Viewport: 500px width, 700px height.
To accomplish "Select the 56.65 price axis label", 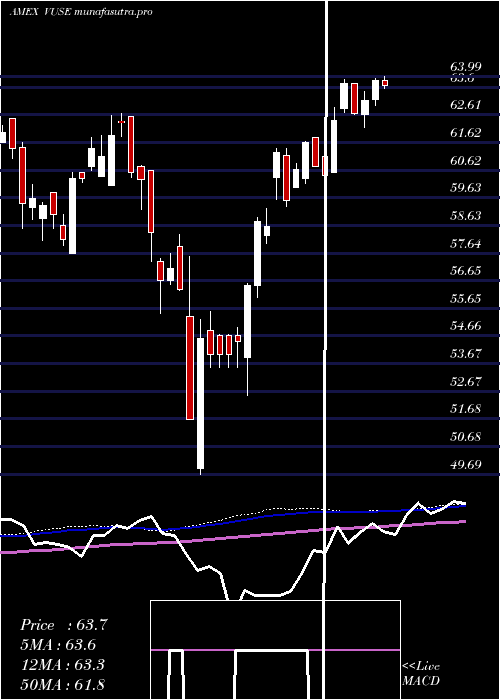I will pos(466,271).
